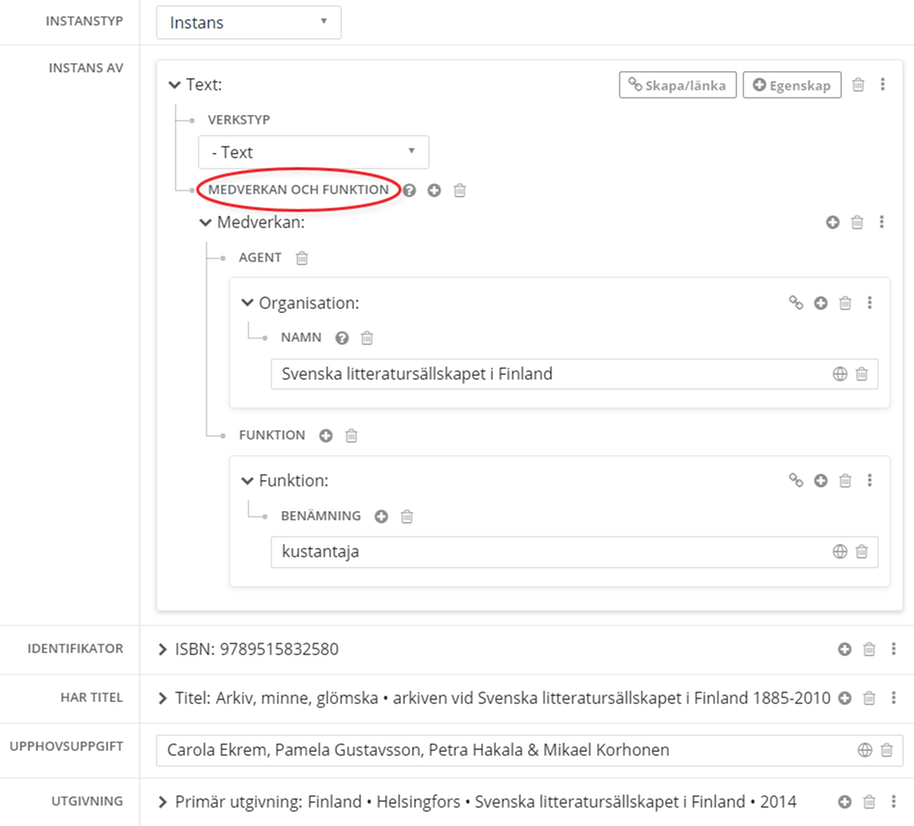The height and width of the screenshot is (826, 914).
Task: Click globe icon next to kustantaja value
Action: coord(840,552)
